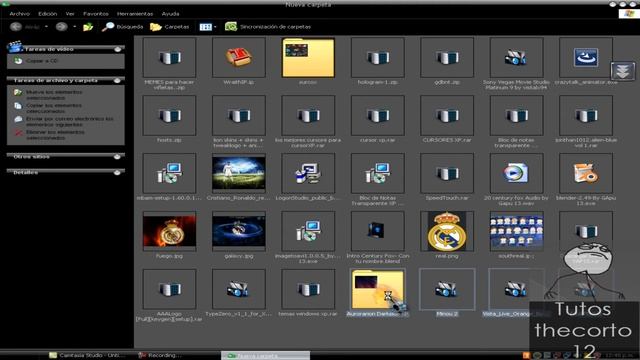Select the cursor xp.rar archive
640x360 pixels.
click(378, 116)
